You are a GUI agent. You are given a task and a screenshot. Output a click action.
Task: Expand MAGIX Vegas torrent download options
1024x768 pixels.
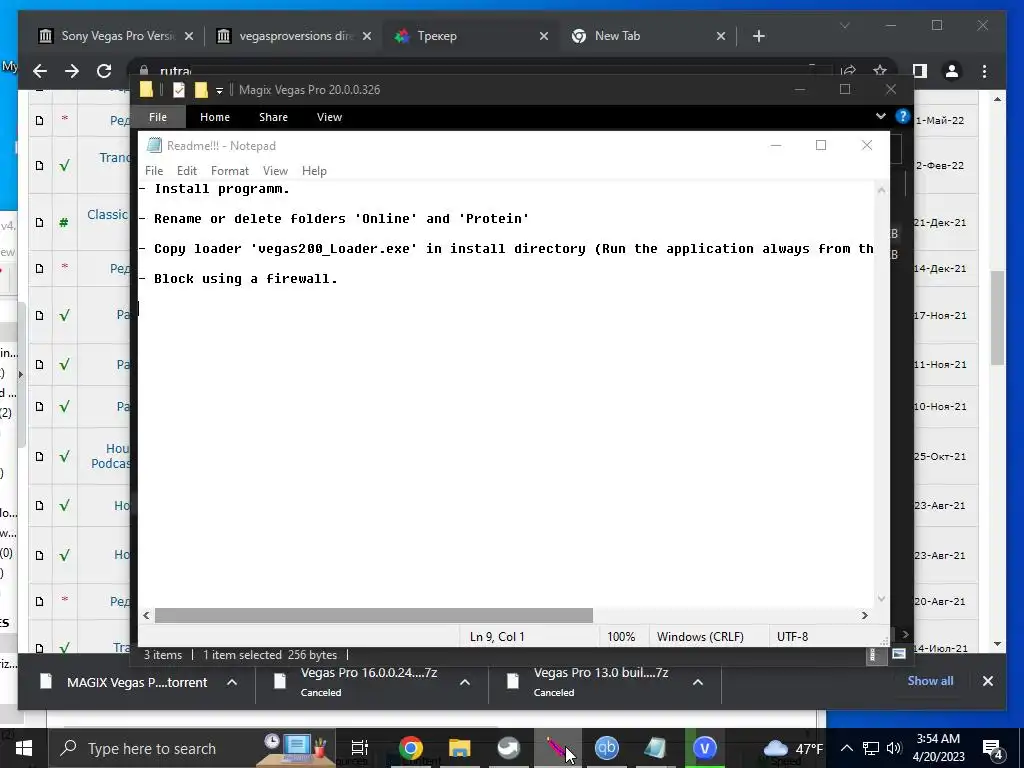(232, 682)
